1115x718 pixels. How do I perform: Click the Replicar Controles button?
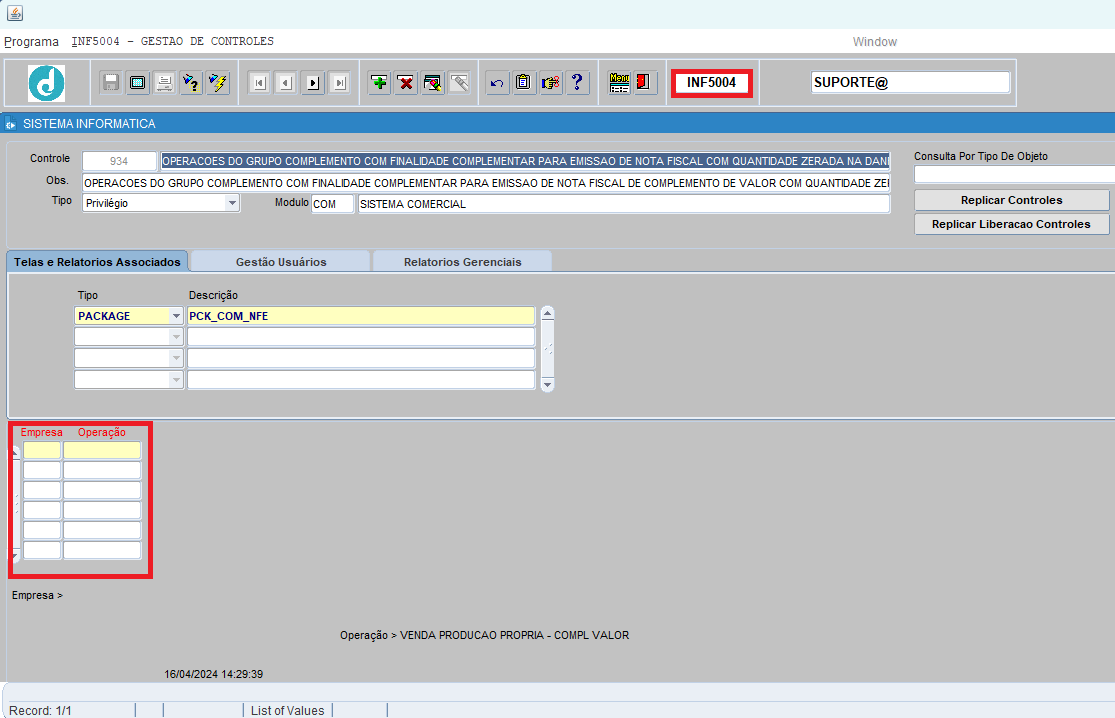coord(1011,200)
